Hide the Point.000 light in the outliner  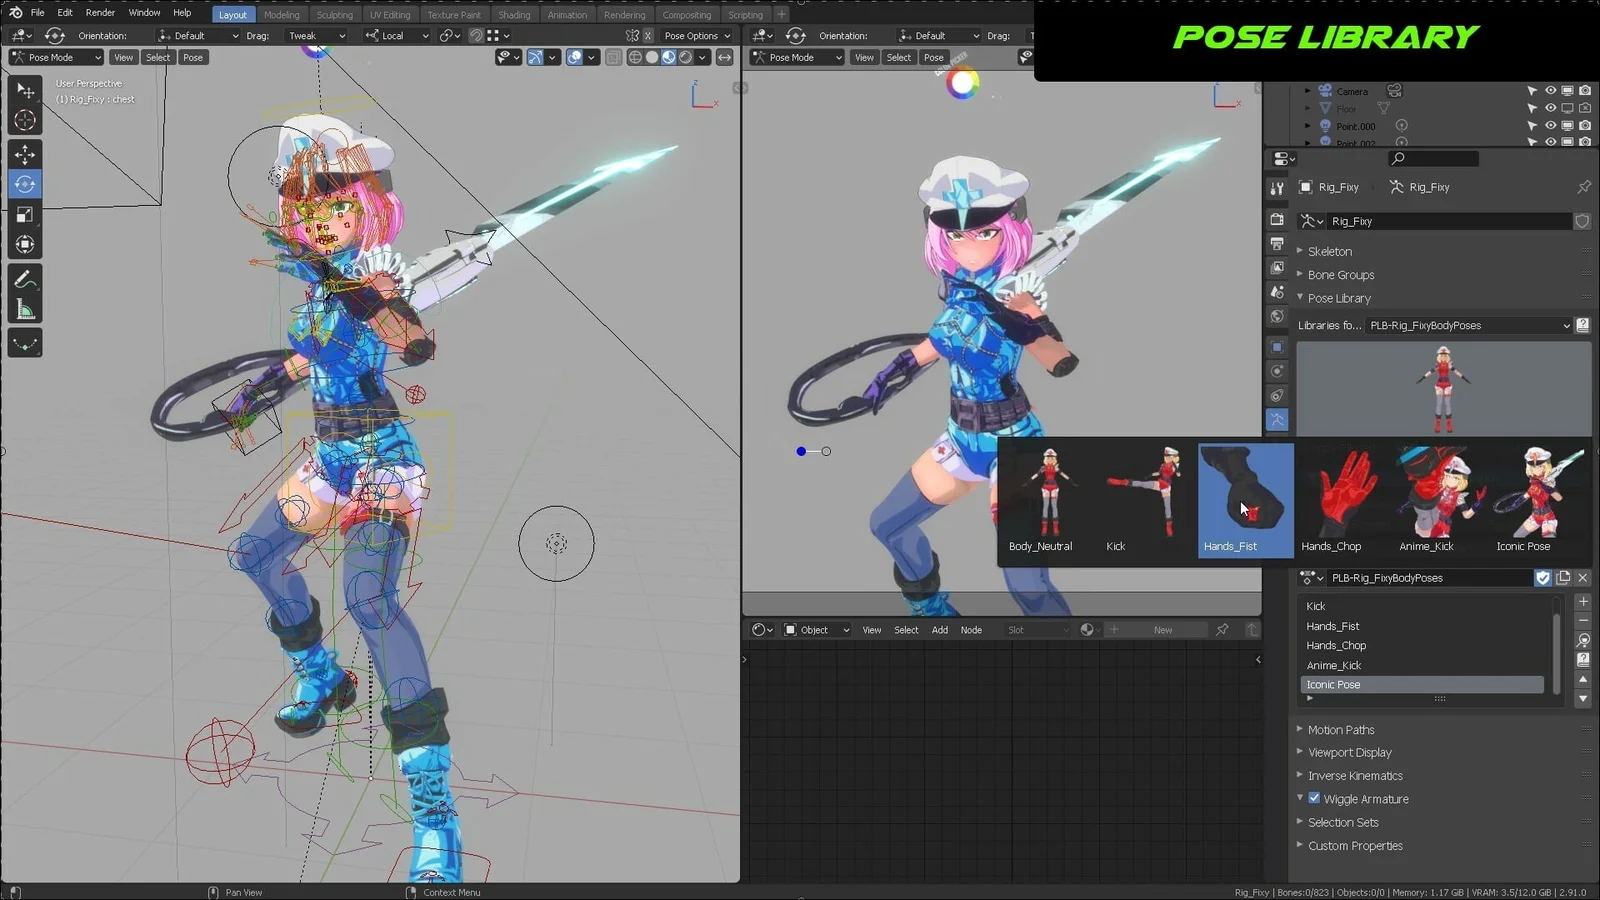pos(1551,125)
